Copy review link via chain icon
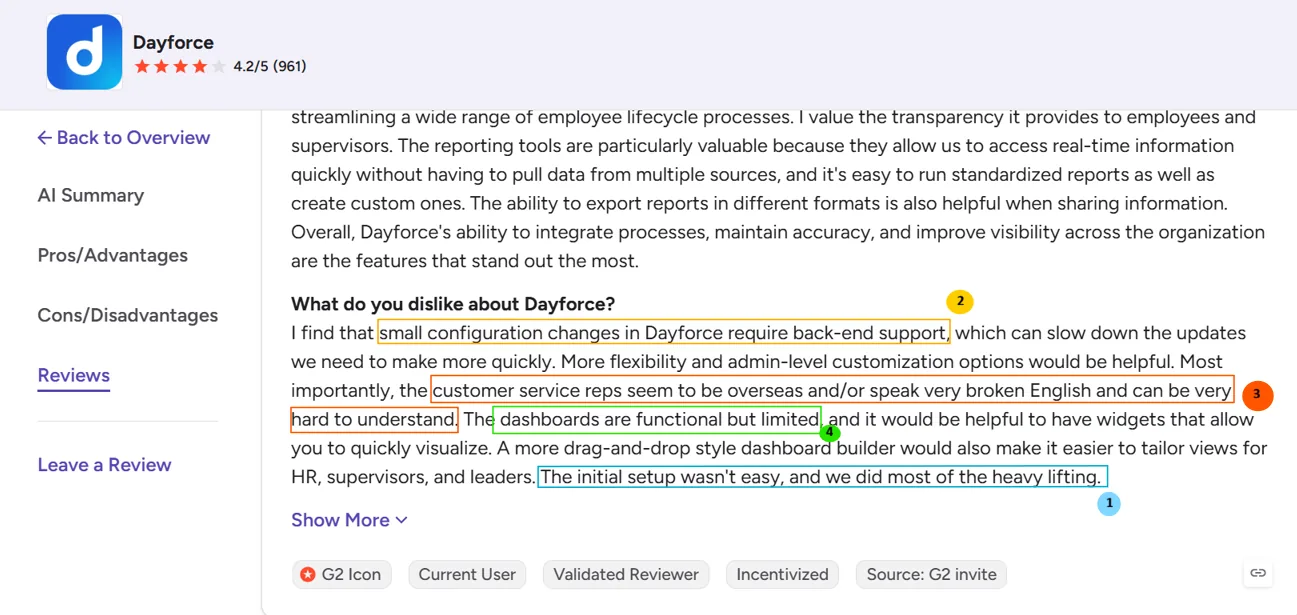 (x=1258, y=573)
